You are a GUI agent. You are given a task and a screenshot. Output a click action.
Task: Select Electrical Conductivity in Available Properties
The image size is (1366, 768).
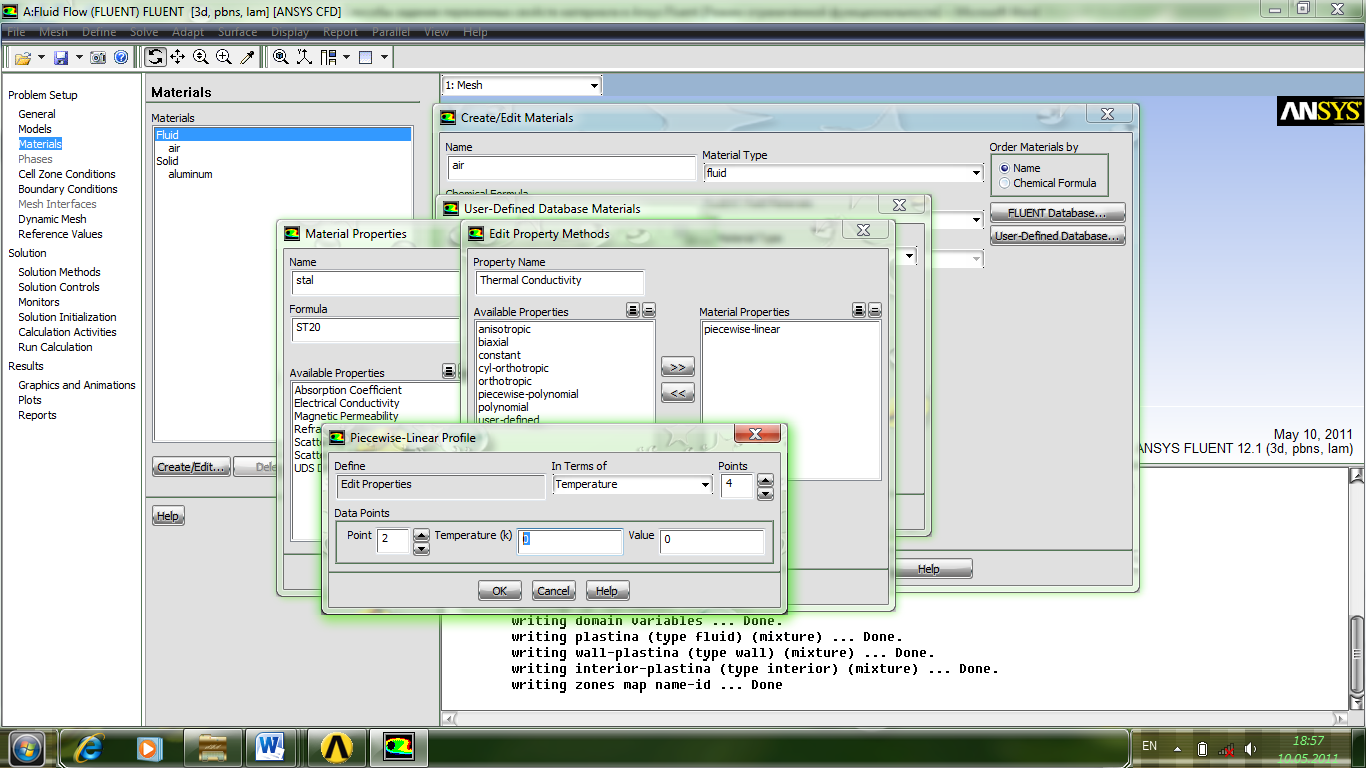347,403
